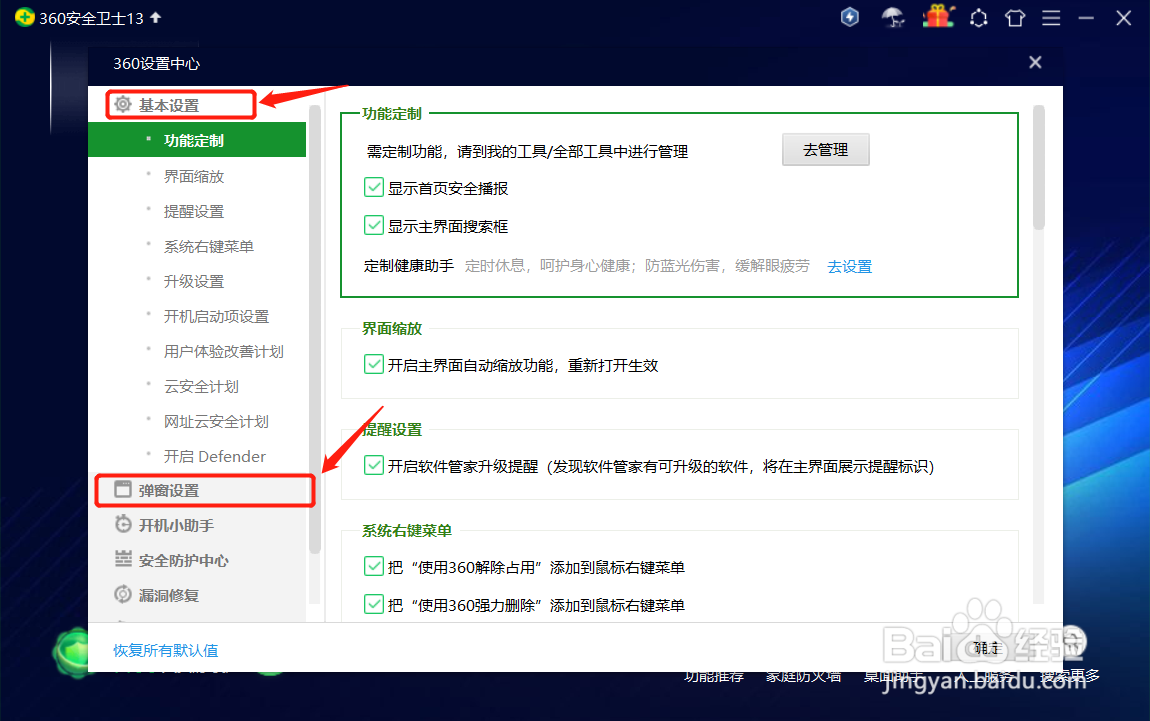Open the hamburger main menu icon

1051,18
